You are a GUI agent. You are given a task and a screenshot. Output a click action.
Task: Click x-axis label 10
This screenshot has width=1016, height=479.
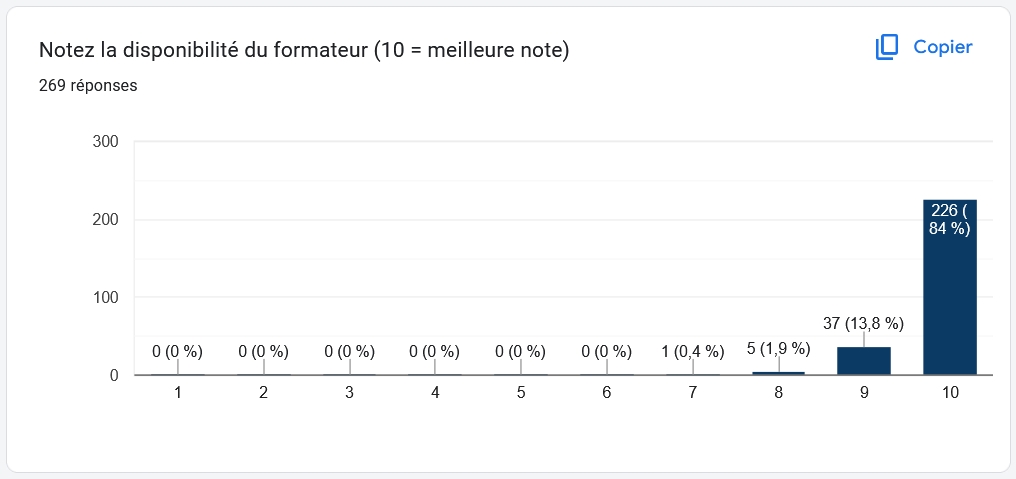coord(949,393)
